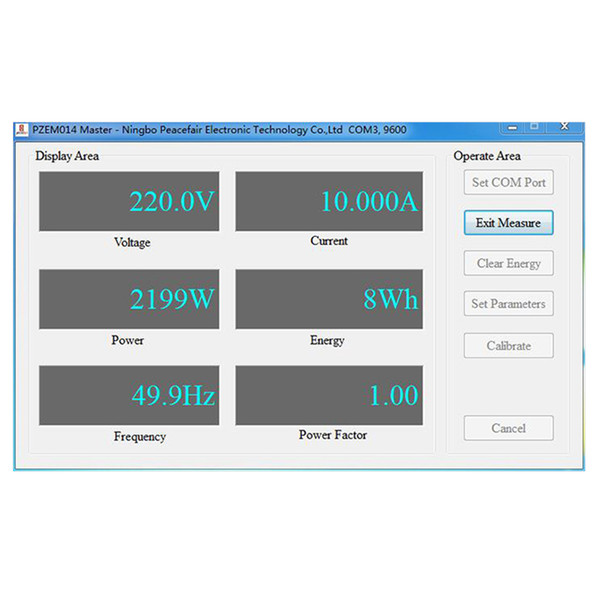Click the Power Factor label
Image resolution: width=600 pixels, height=600 pixels.
click(333, 435)
